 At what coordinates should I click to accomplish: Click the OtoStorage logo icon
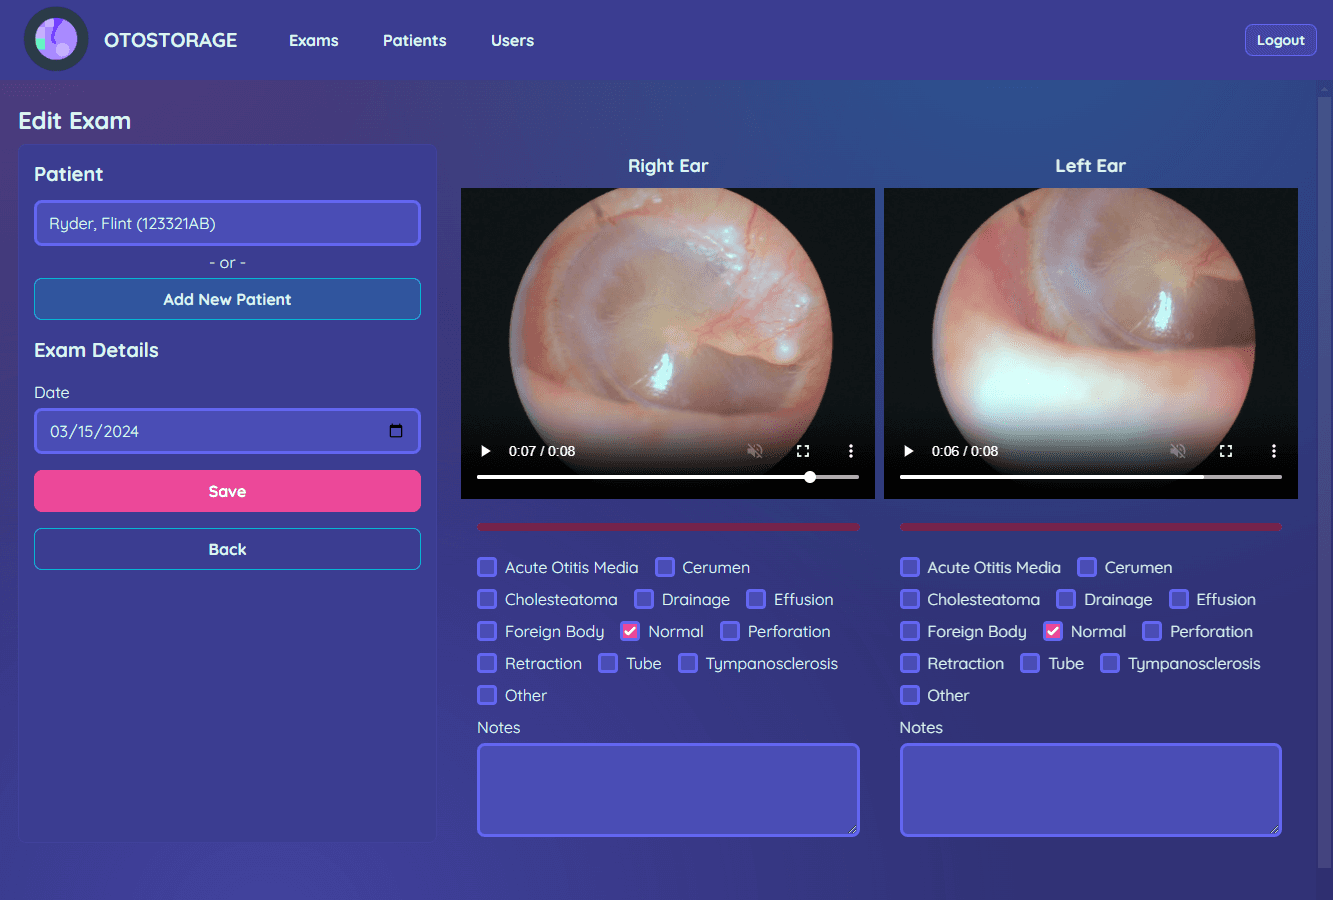pos(56,39)
